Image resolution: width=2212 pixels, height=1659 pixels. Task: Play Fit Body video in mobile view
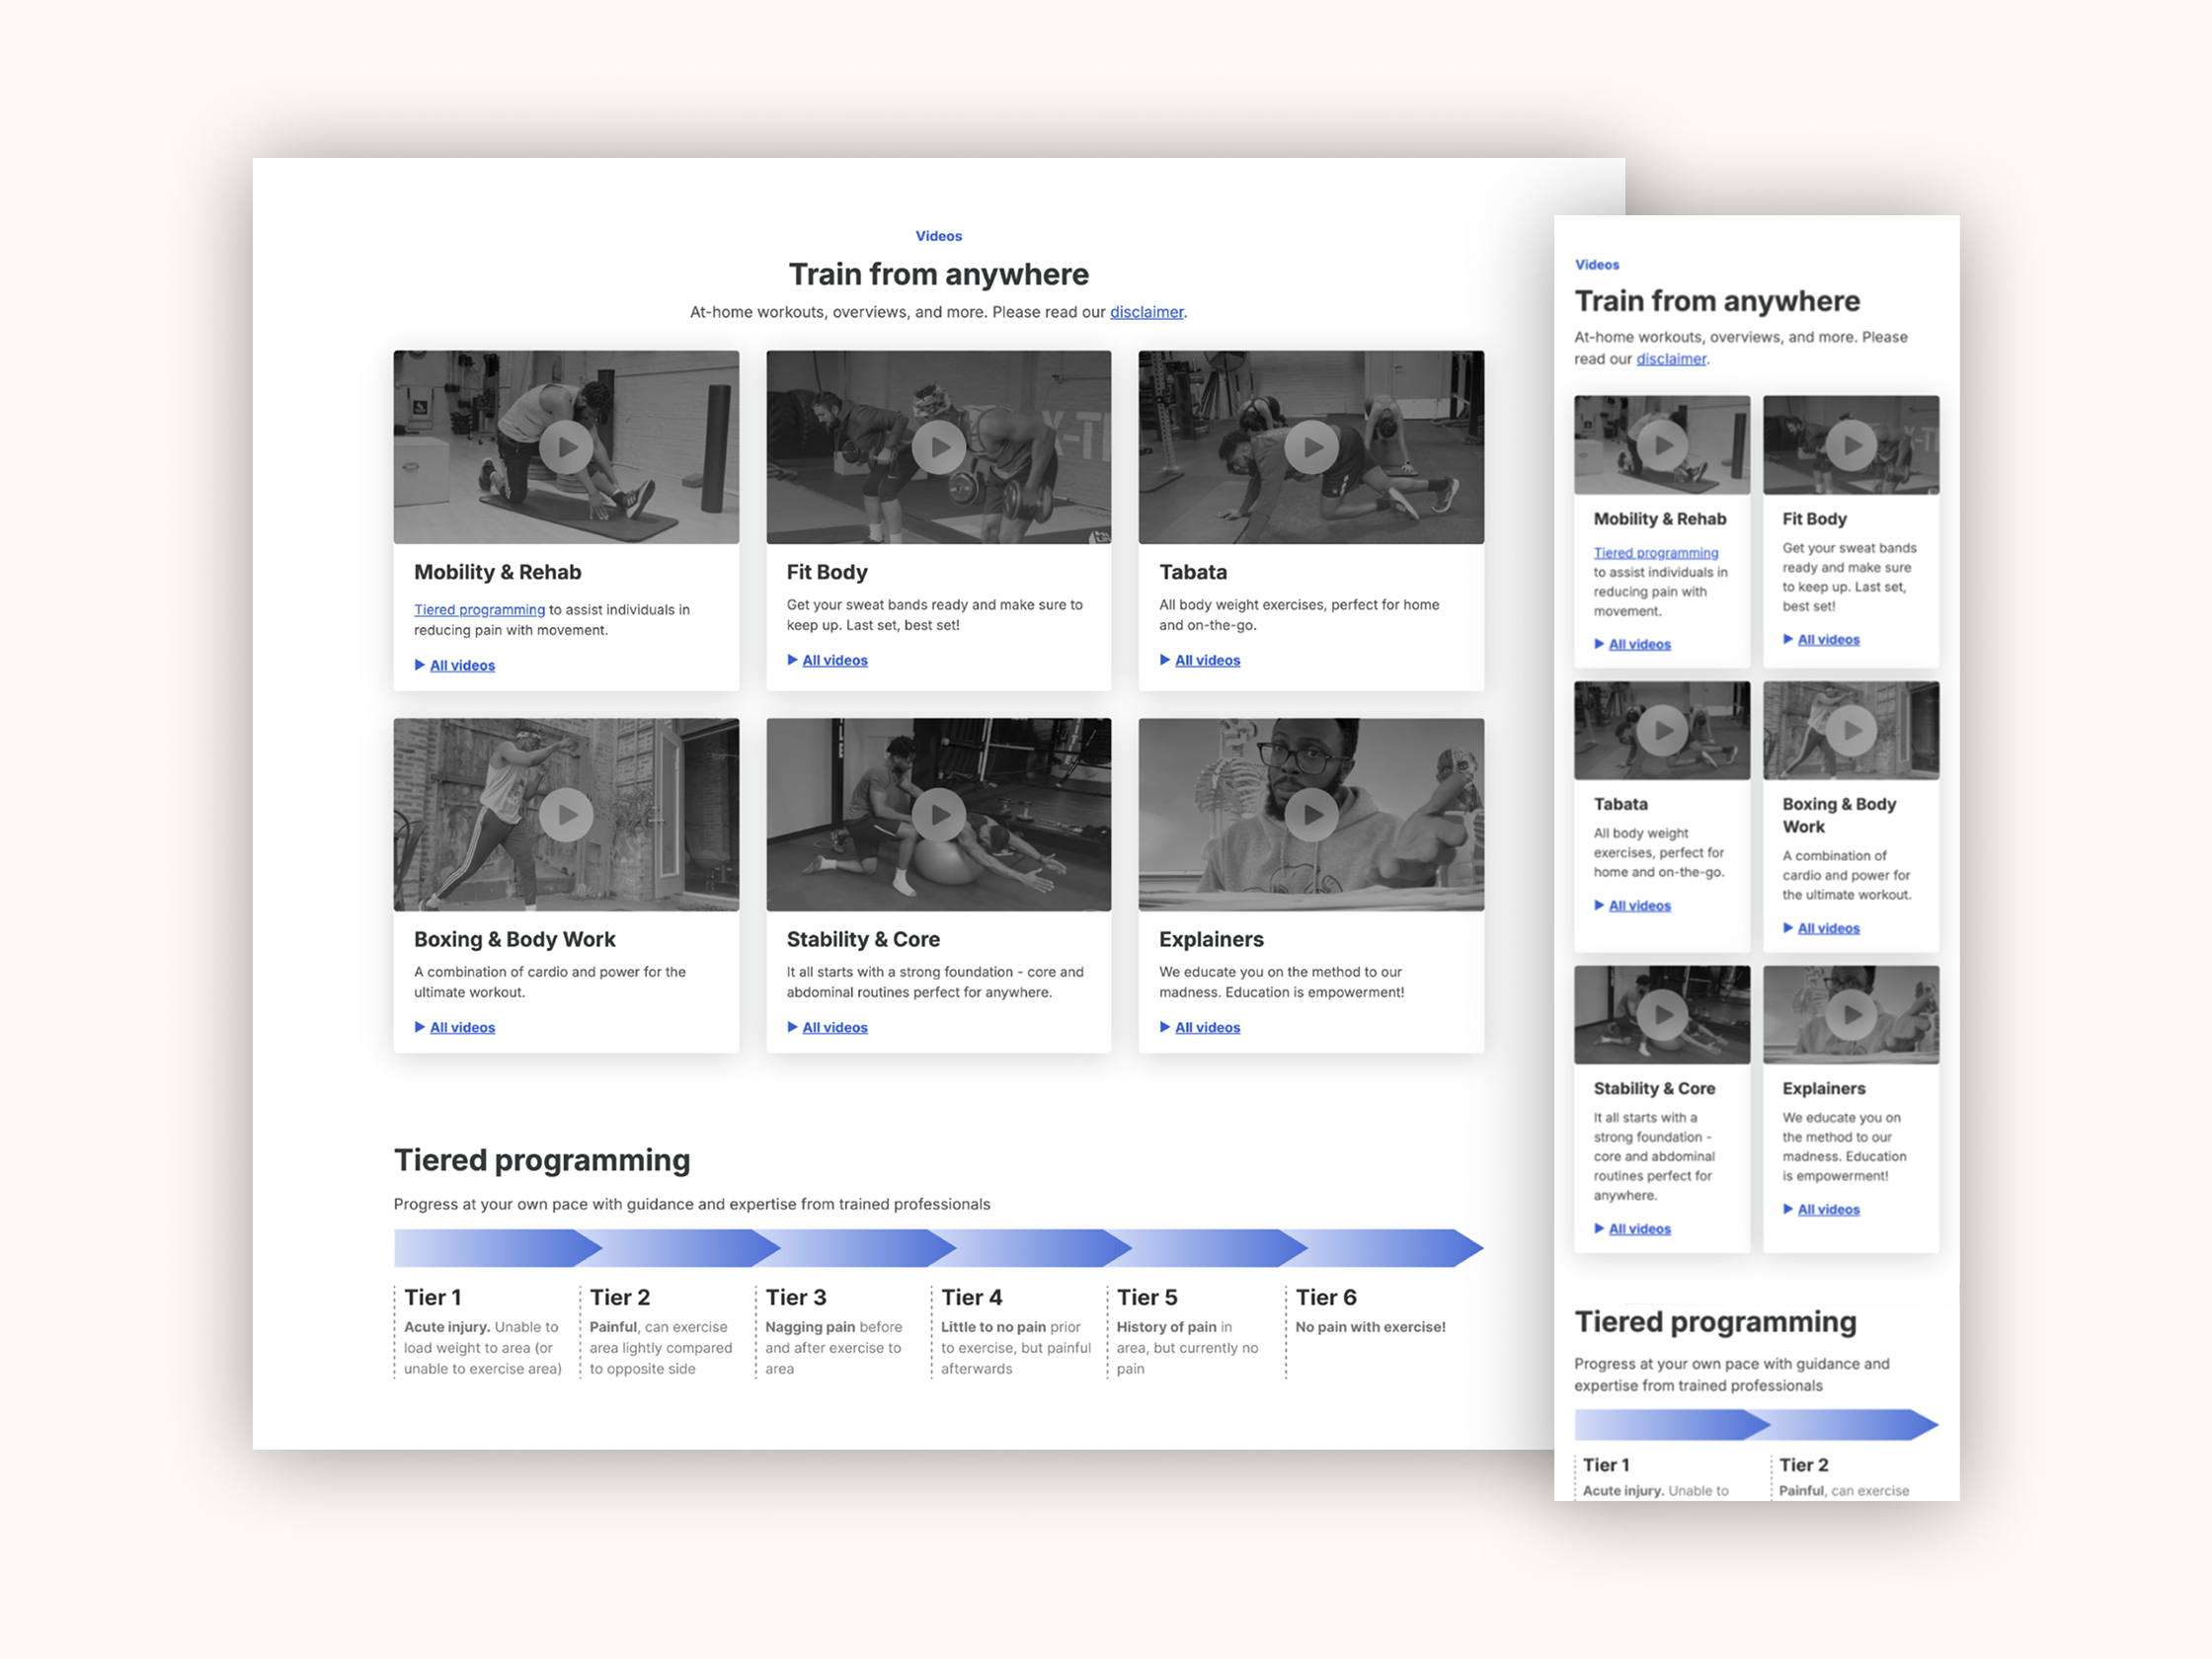click(1851, 445)
